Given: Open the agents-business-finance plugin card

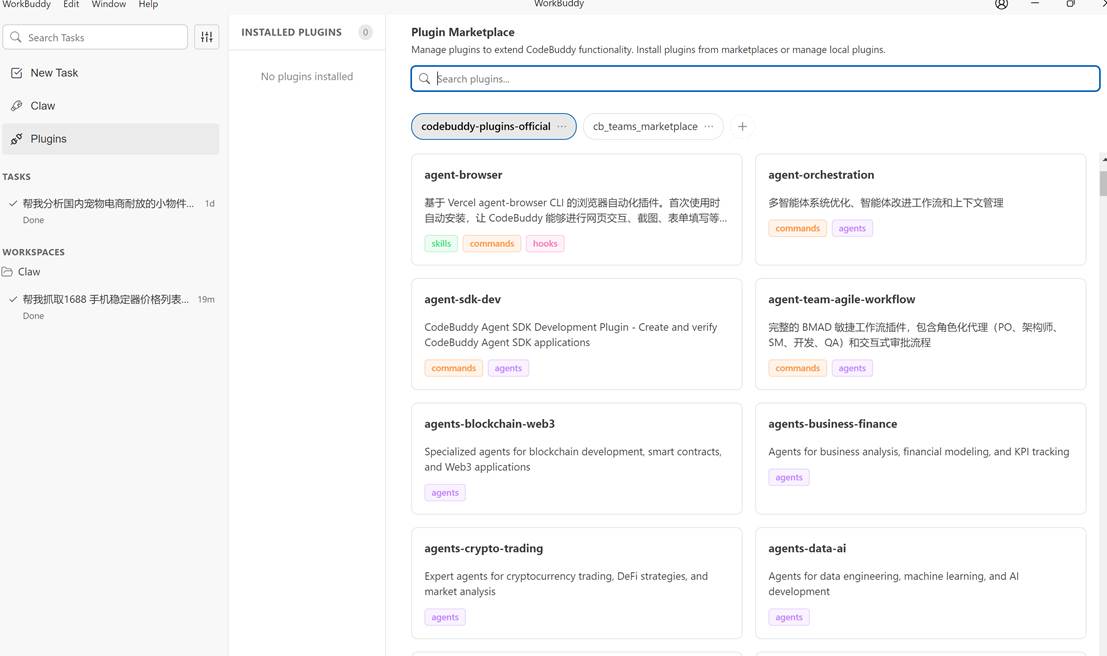Looking at the screenshot, I should (x=921, y=458).
